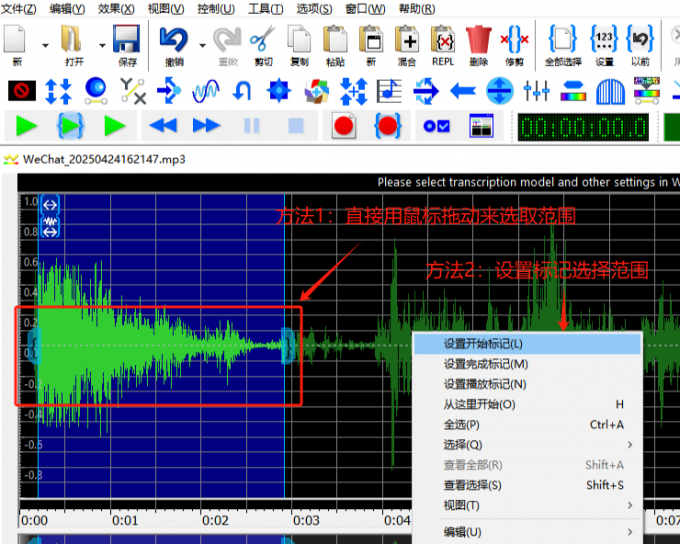Viewport: 680px width, 544px height.
Task: Click 查看选择(S) in the context menu
Action: click(x=472, y=485)
